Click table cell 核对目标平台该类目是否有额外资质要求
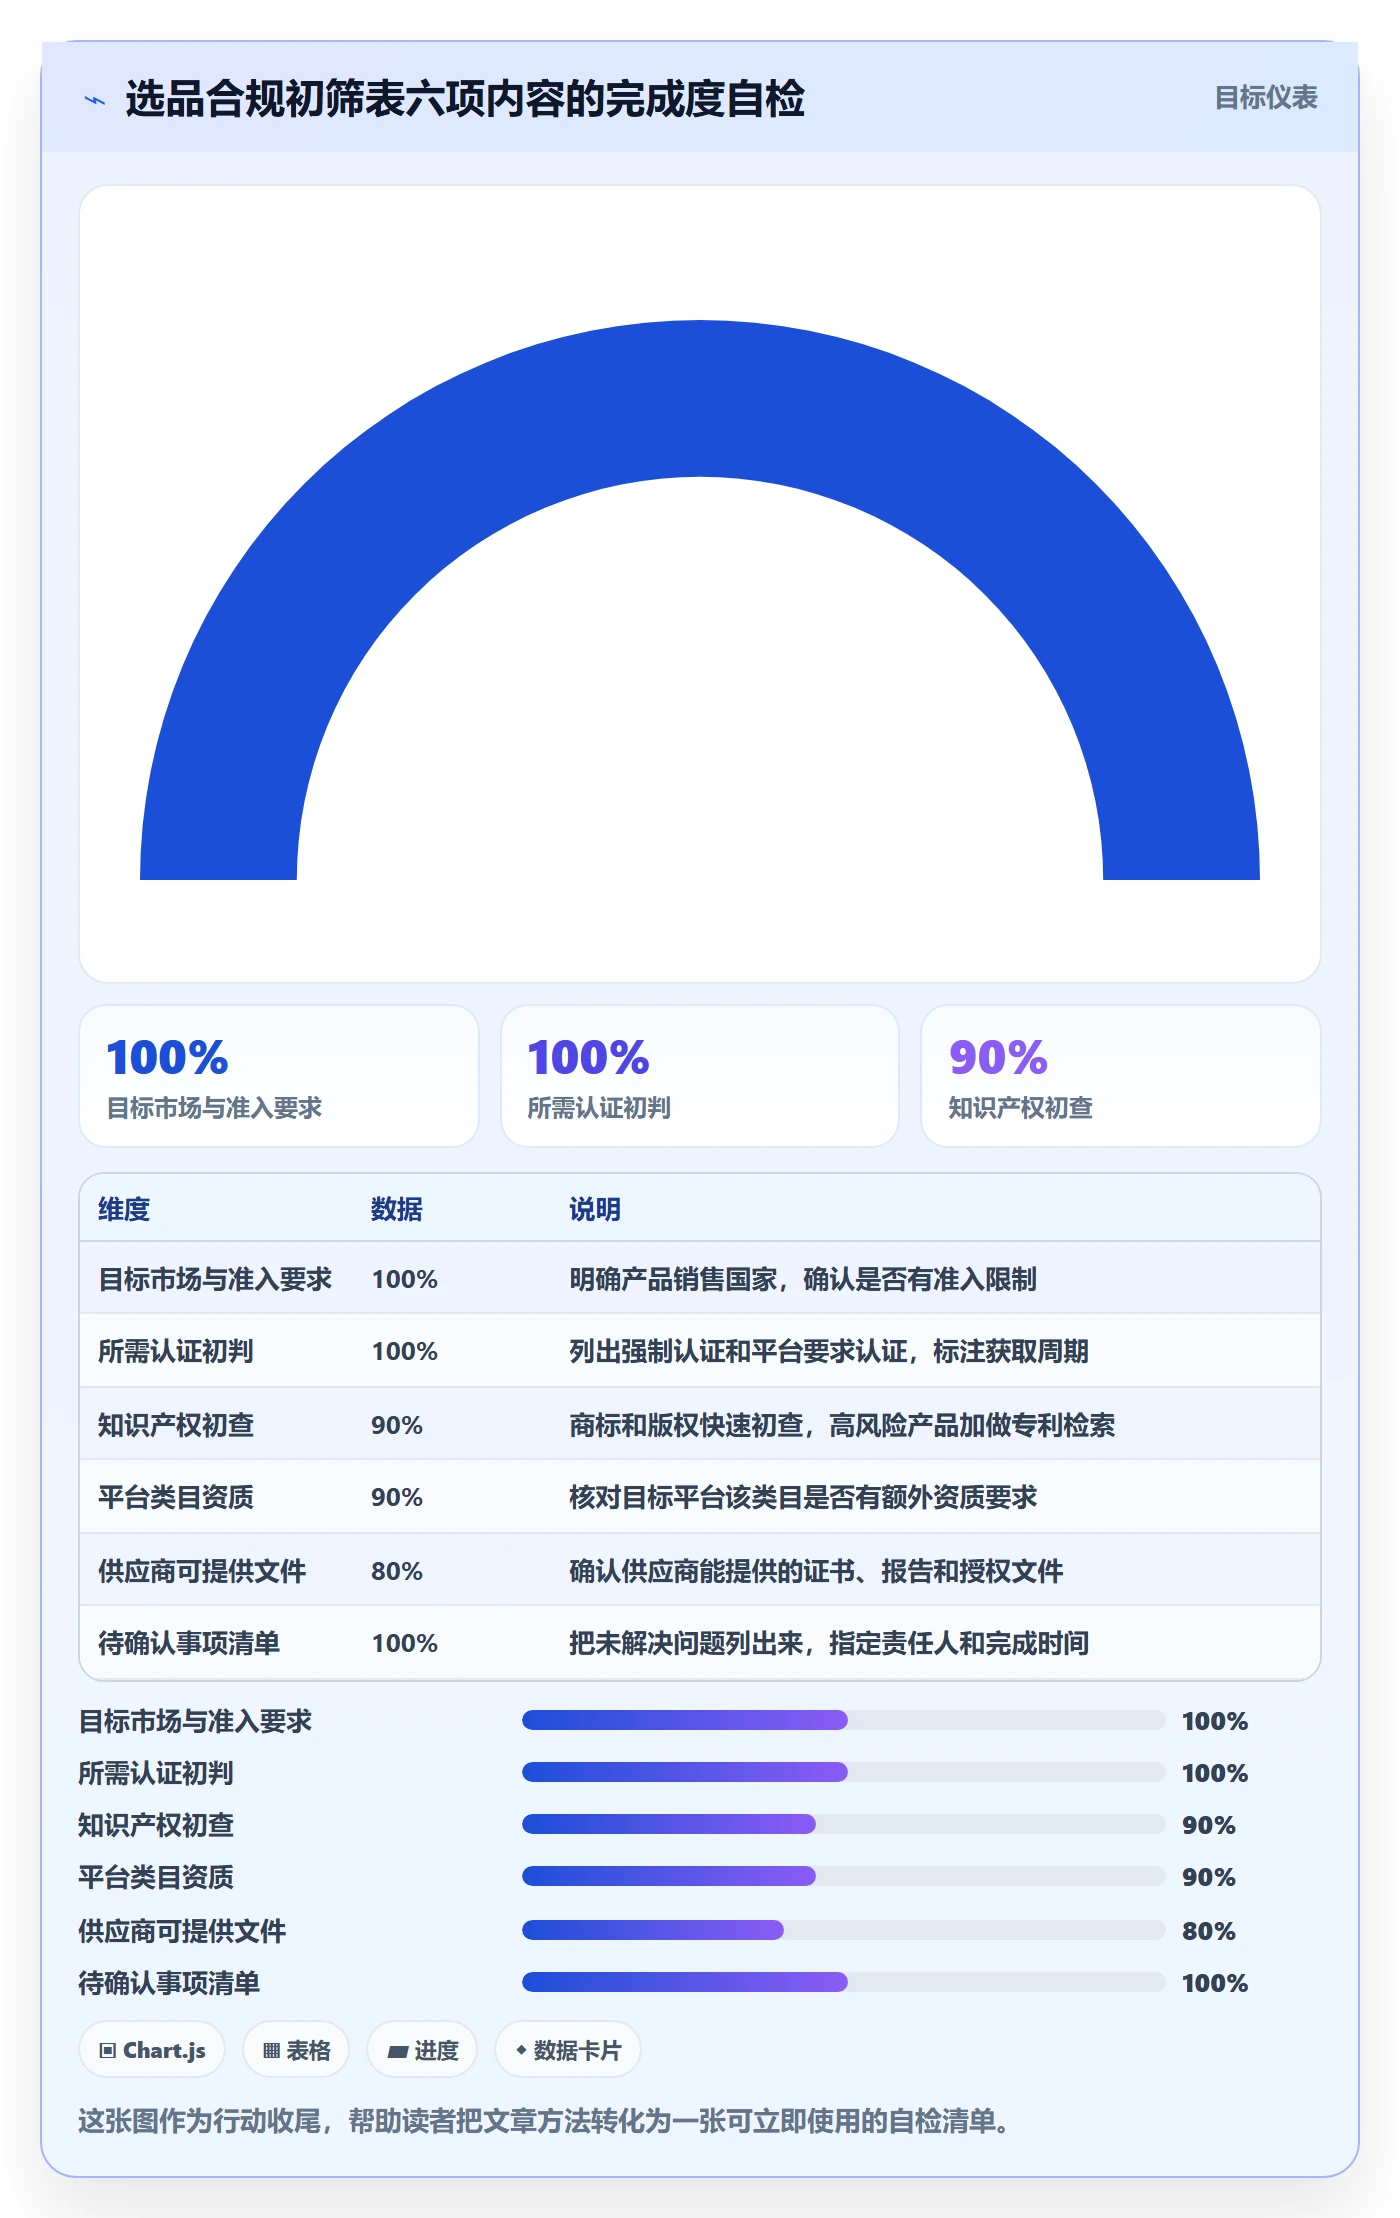The width and height of the screenshot is (1400, 2218). pyautogui.click(x=803, y=1497)
